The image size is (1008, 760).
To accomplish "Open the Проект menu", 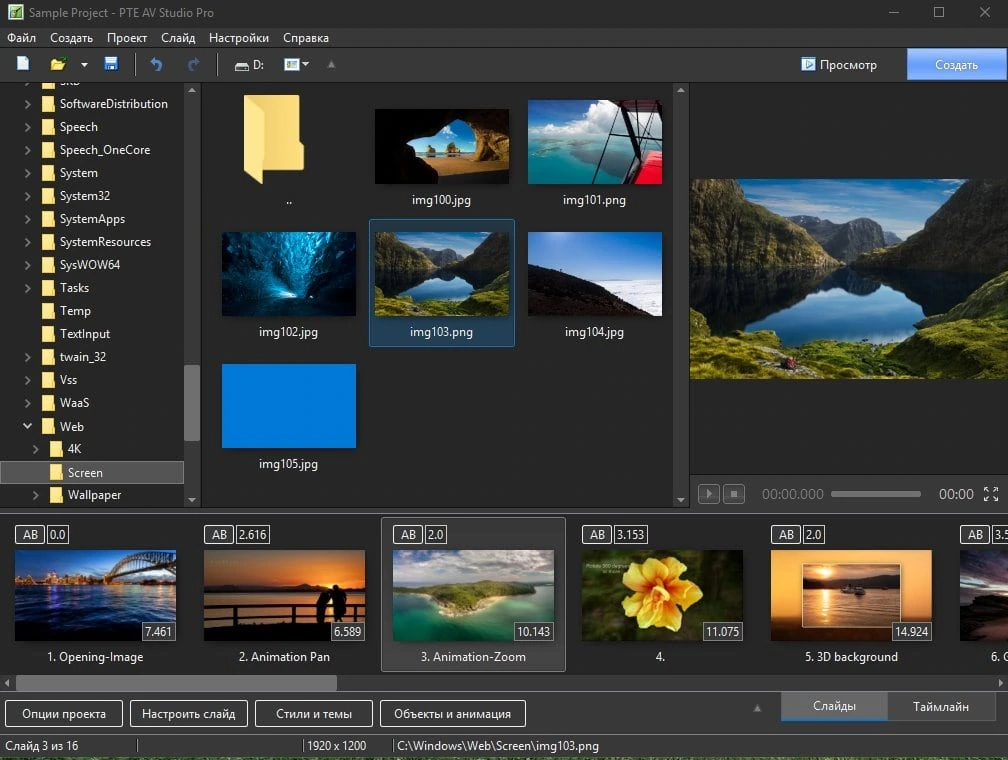I will pyautogui.click(x=127, y=38).
